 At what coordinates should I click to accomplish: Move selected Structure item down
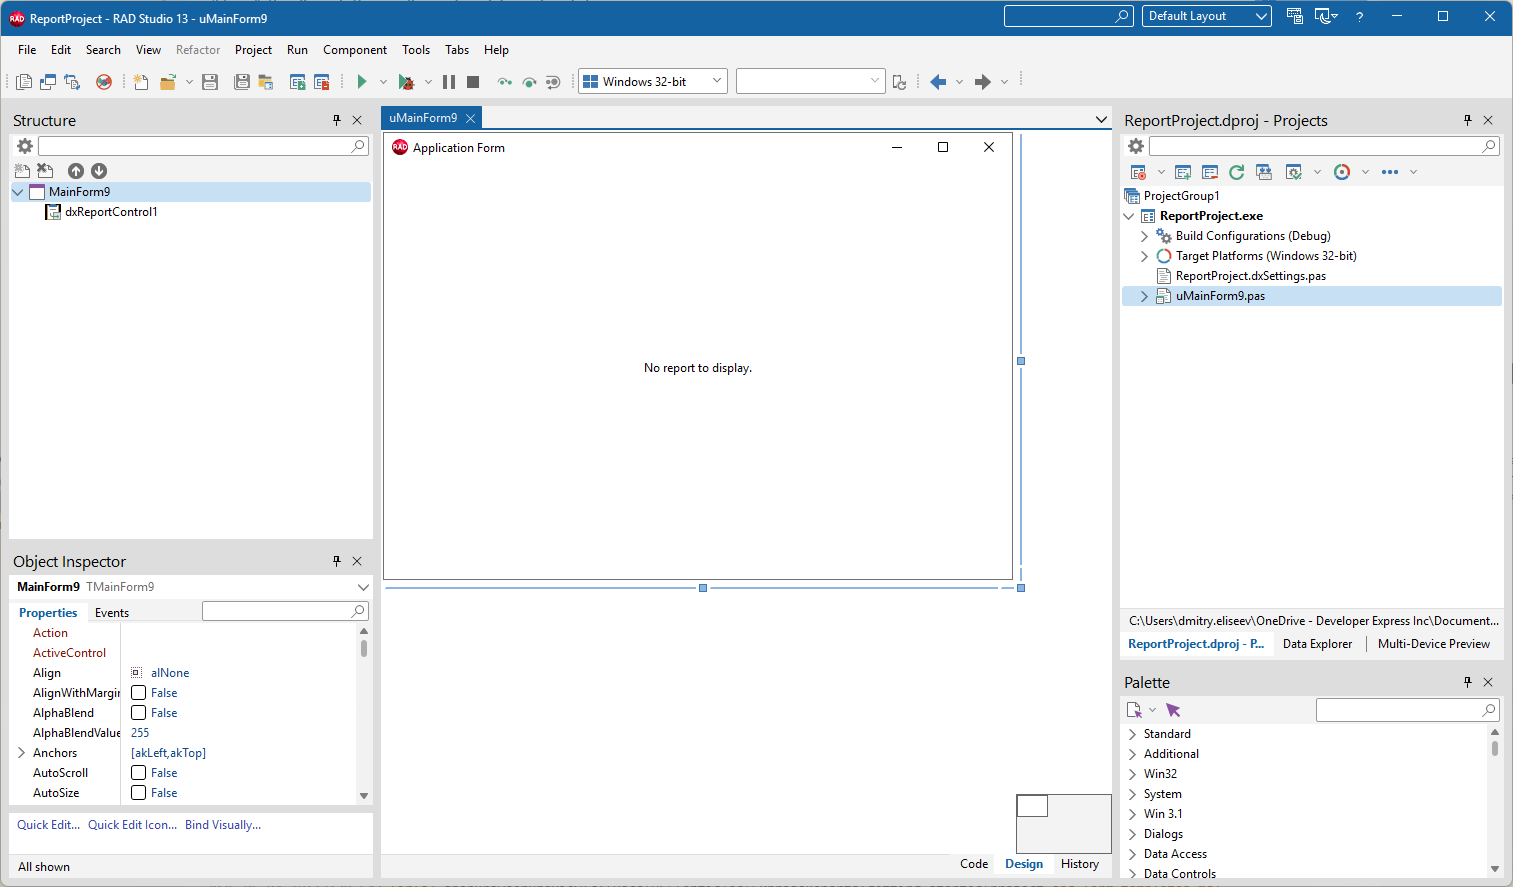99,171
